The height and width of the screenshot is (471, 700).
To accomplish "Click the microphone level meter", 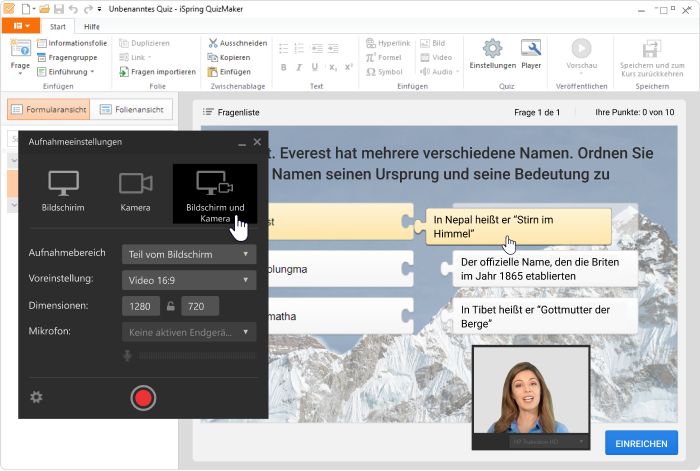I will point(198,356).
